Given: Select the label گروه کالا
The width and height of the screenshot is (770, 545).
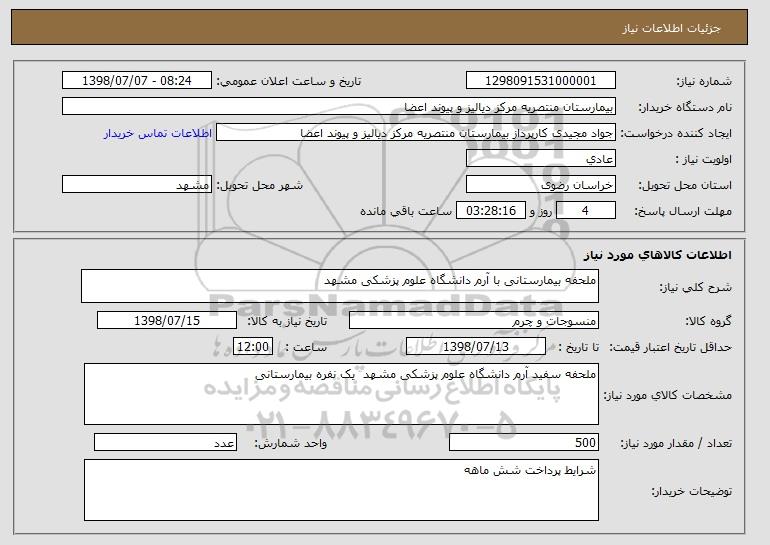Looking at the screenshot, I should click(x=709, y=321).
